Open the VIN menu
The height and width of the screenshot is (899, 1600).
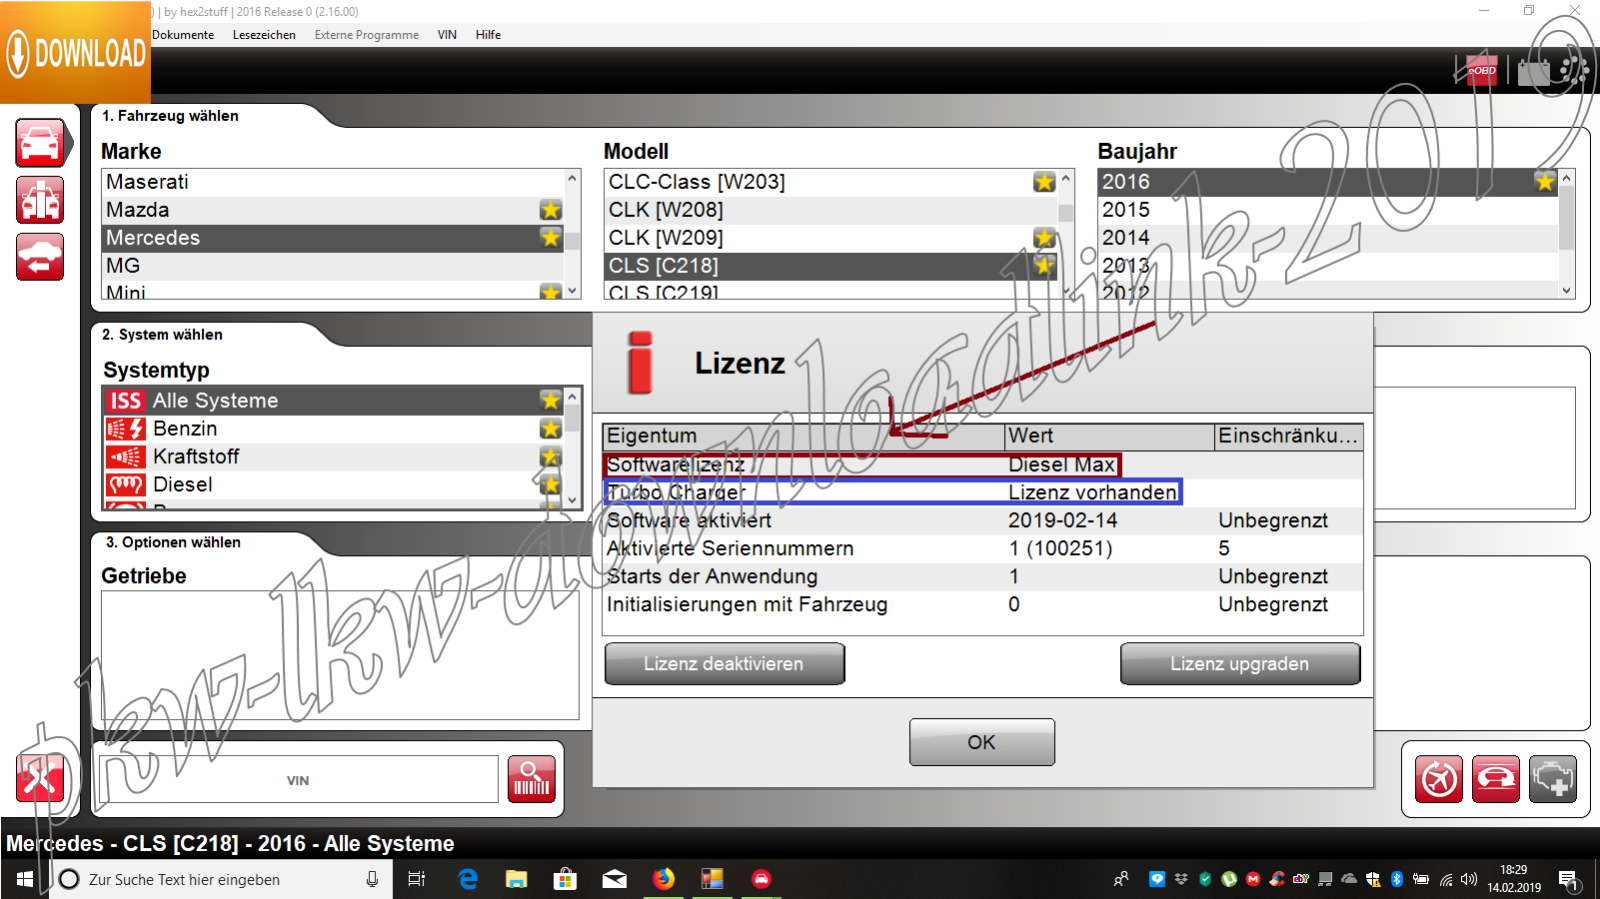(447, 35)
